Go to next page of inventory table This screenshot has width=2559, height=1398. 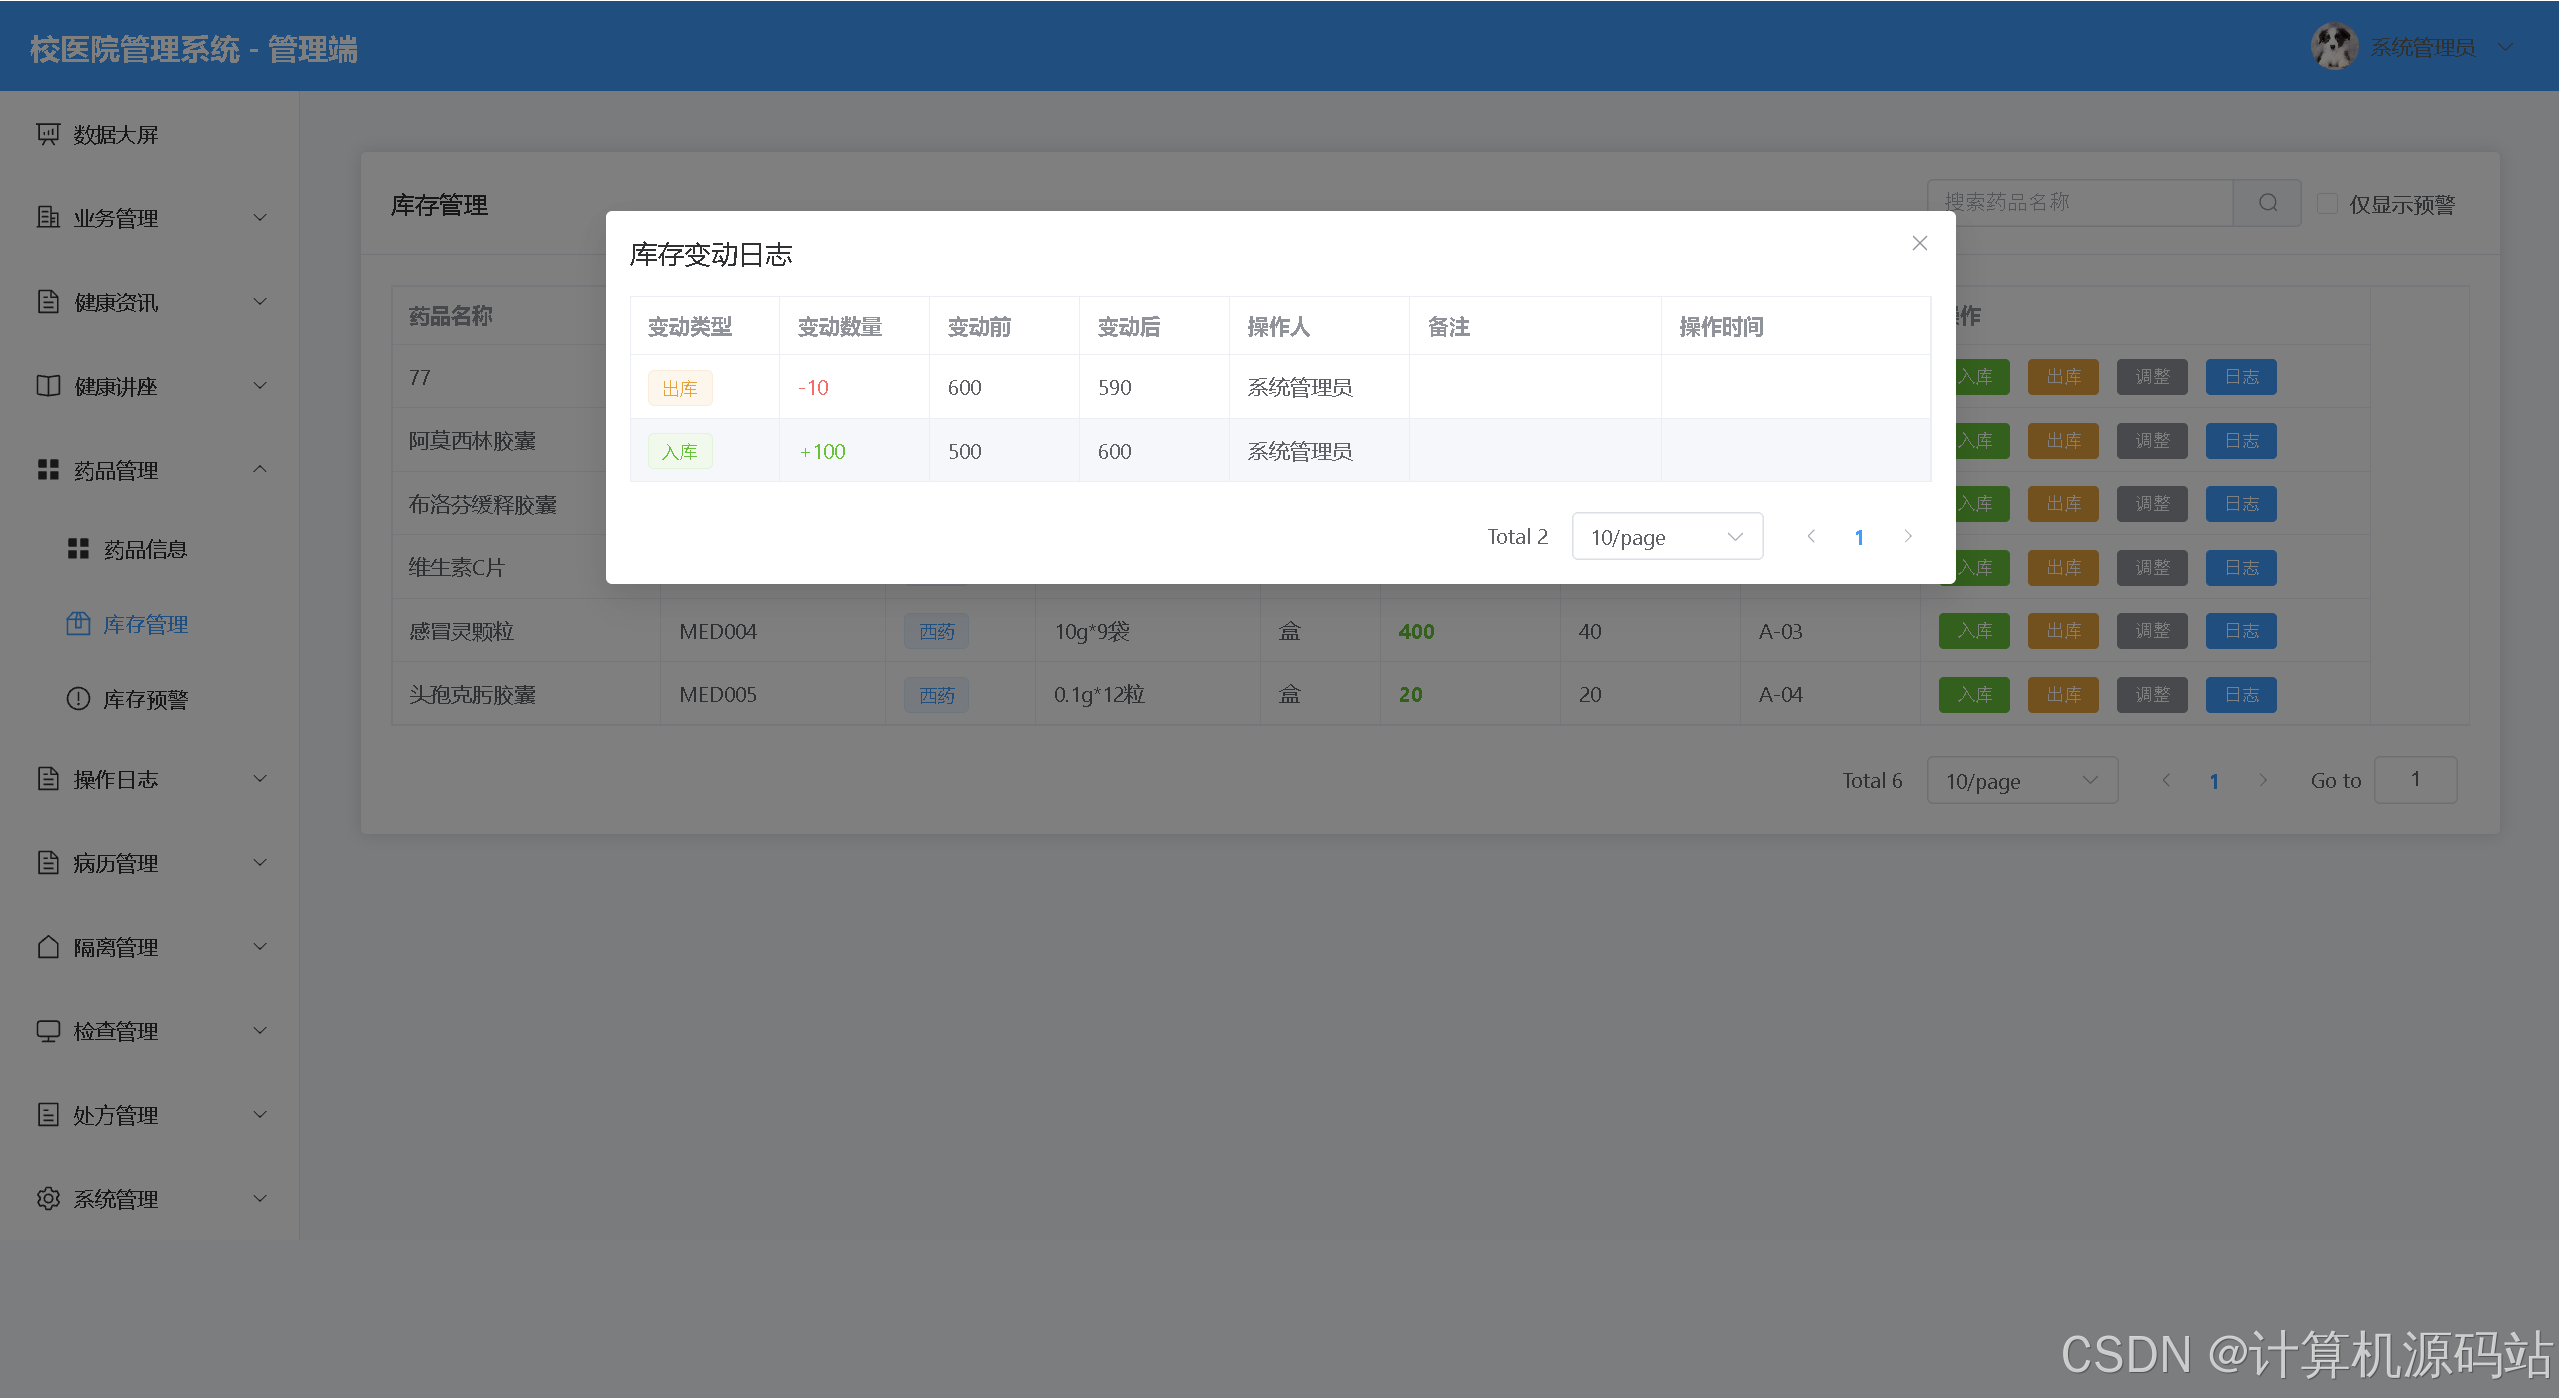2262,780
